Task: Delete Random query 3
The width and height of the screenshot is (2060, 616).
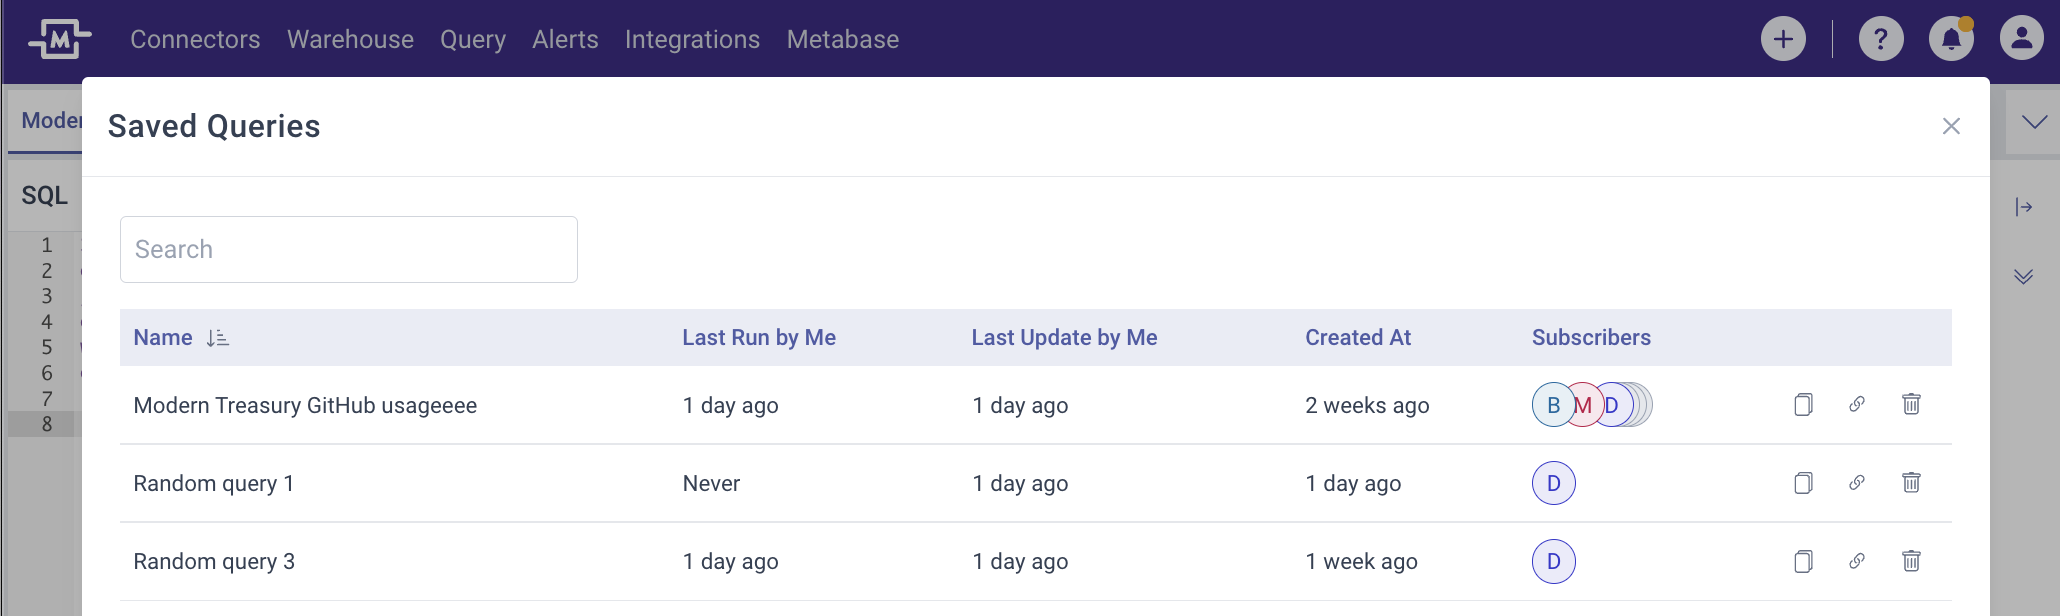Action: 1911,561
